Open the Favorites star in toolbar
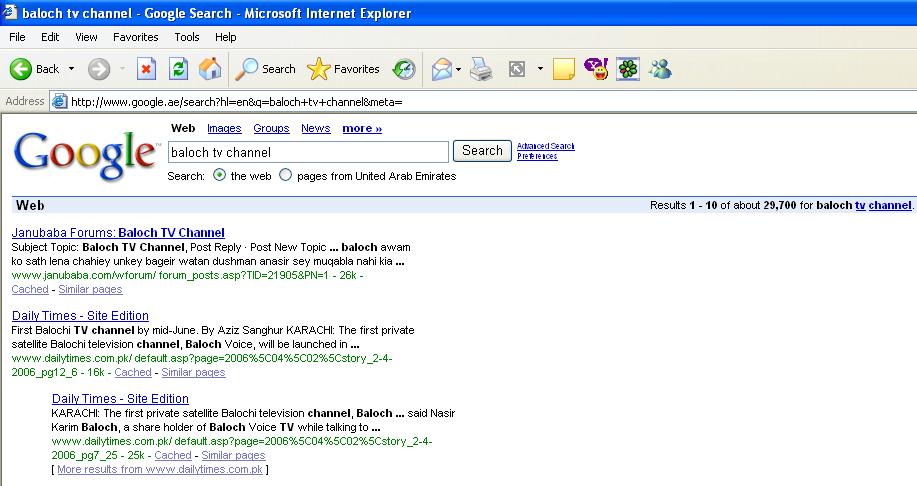917x486 pixels. tap(344, 69)
